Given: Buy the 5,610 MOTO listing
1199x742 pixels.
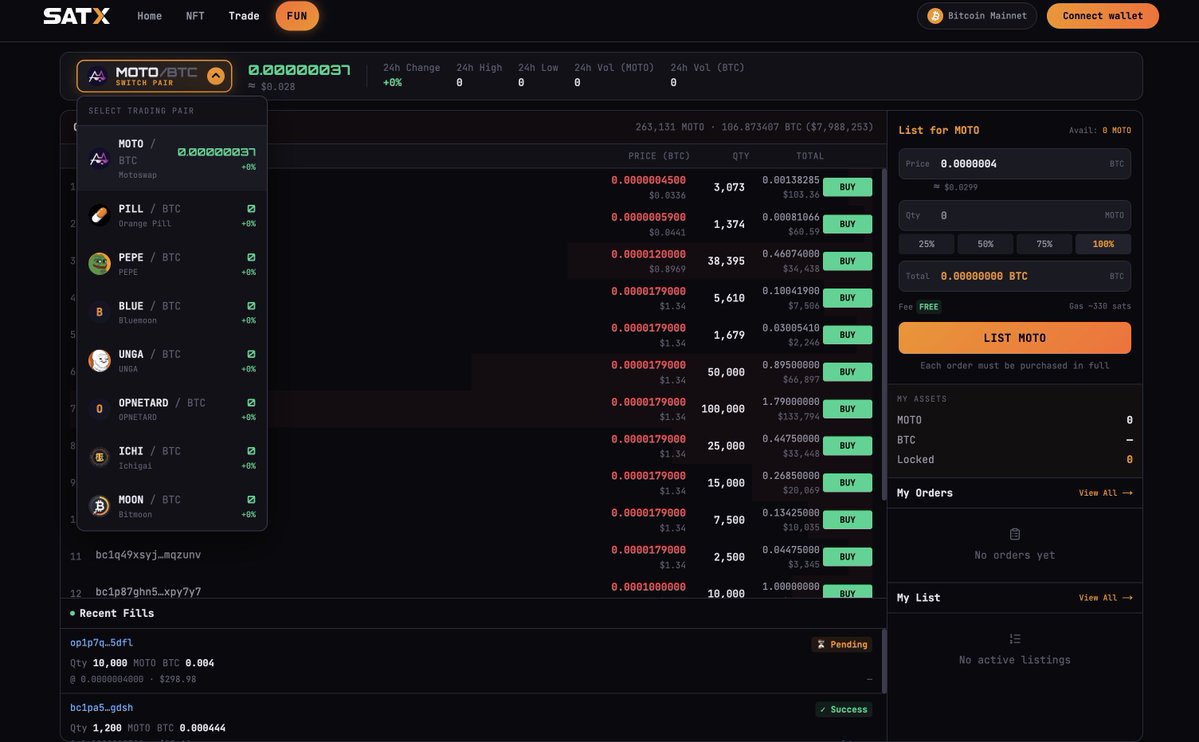Looking at the screenshot, I should (847, 298).
